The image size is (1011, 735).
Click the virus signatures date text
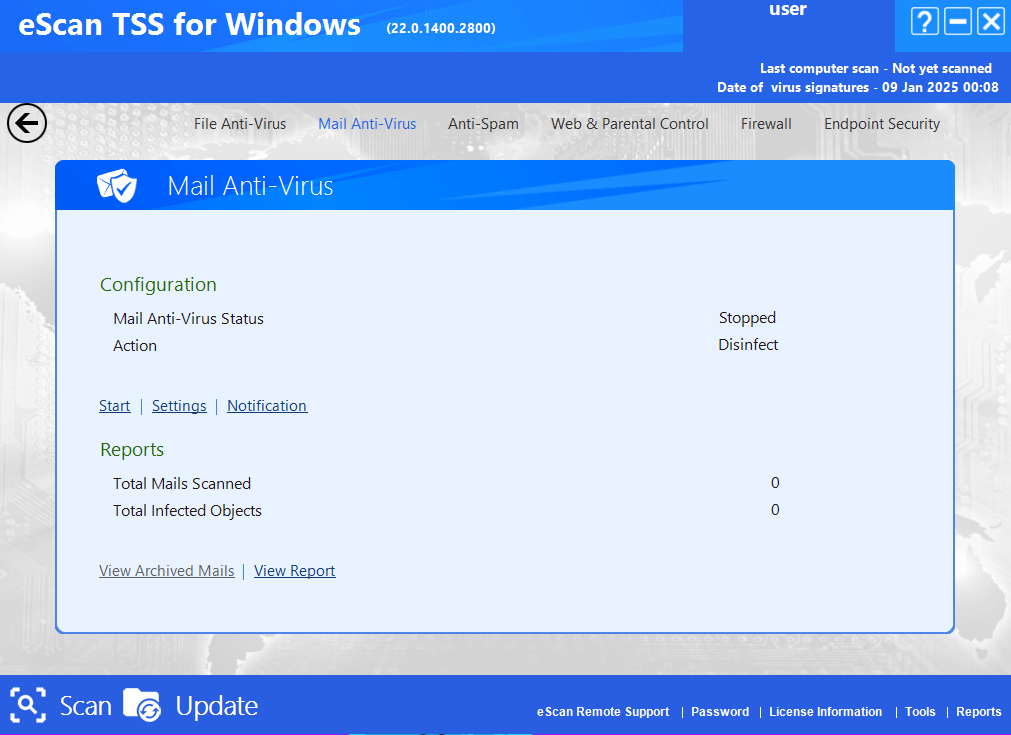(858, 87)
